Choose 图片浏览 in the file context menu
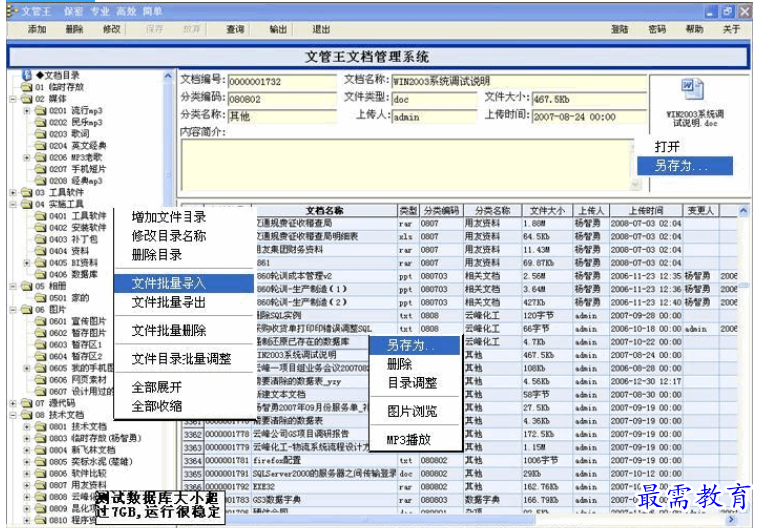This screenshot has height=528, width=759. pos(412,411)
